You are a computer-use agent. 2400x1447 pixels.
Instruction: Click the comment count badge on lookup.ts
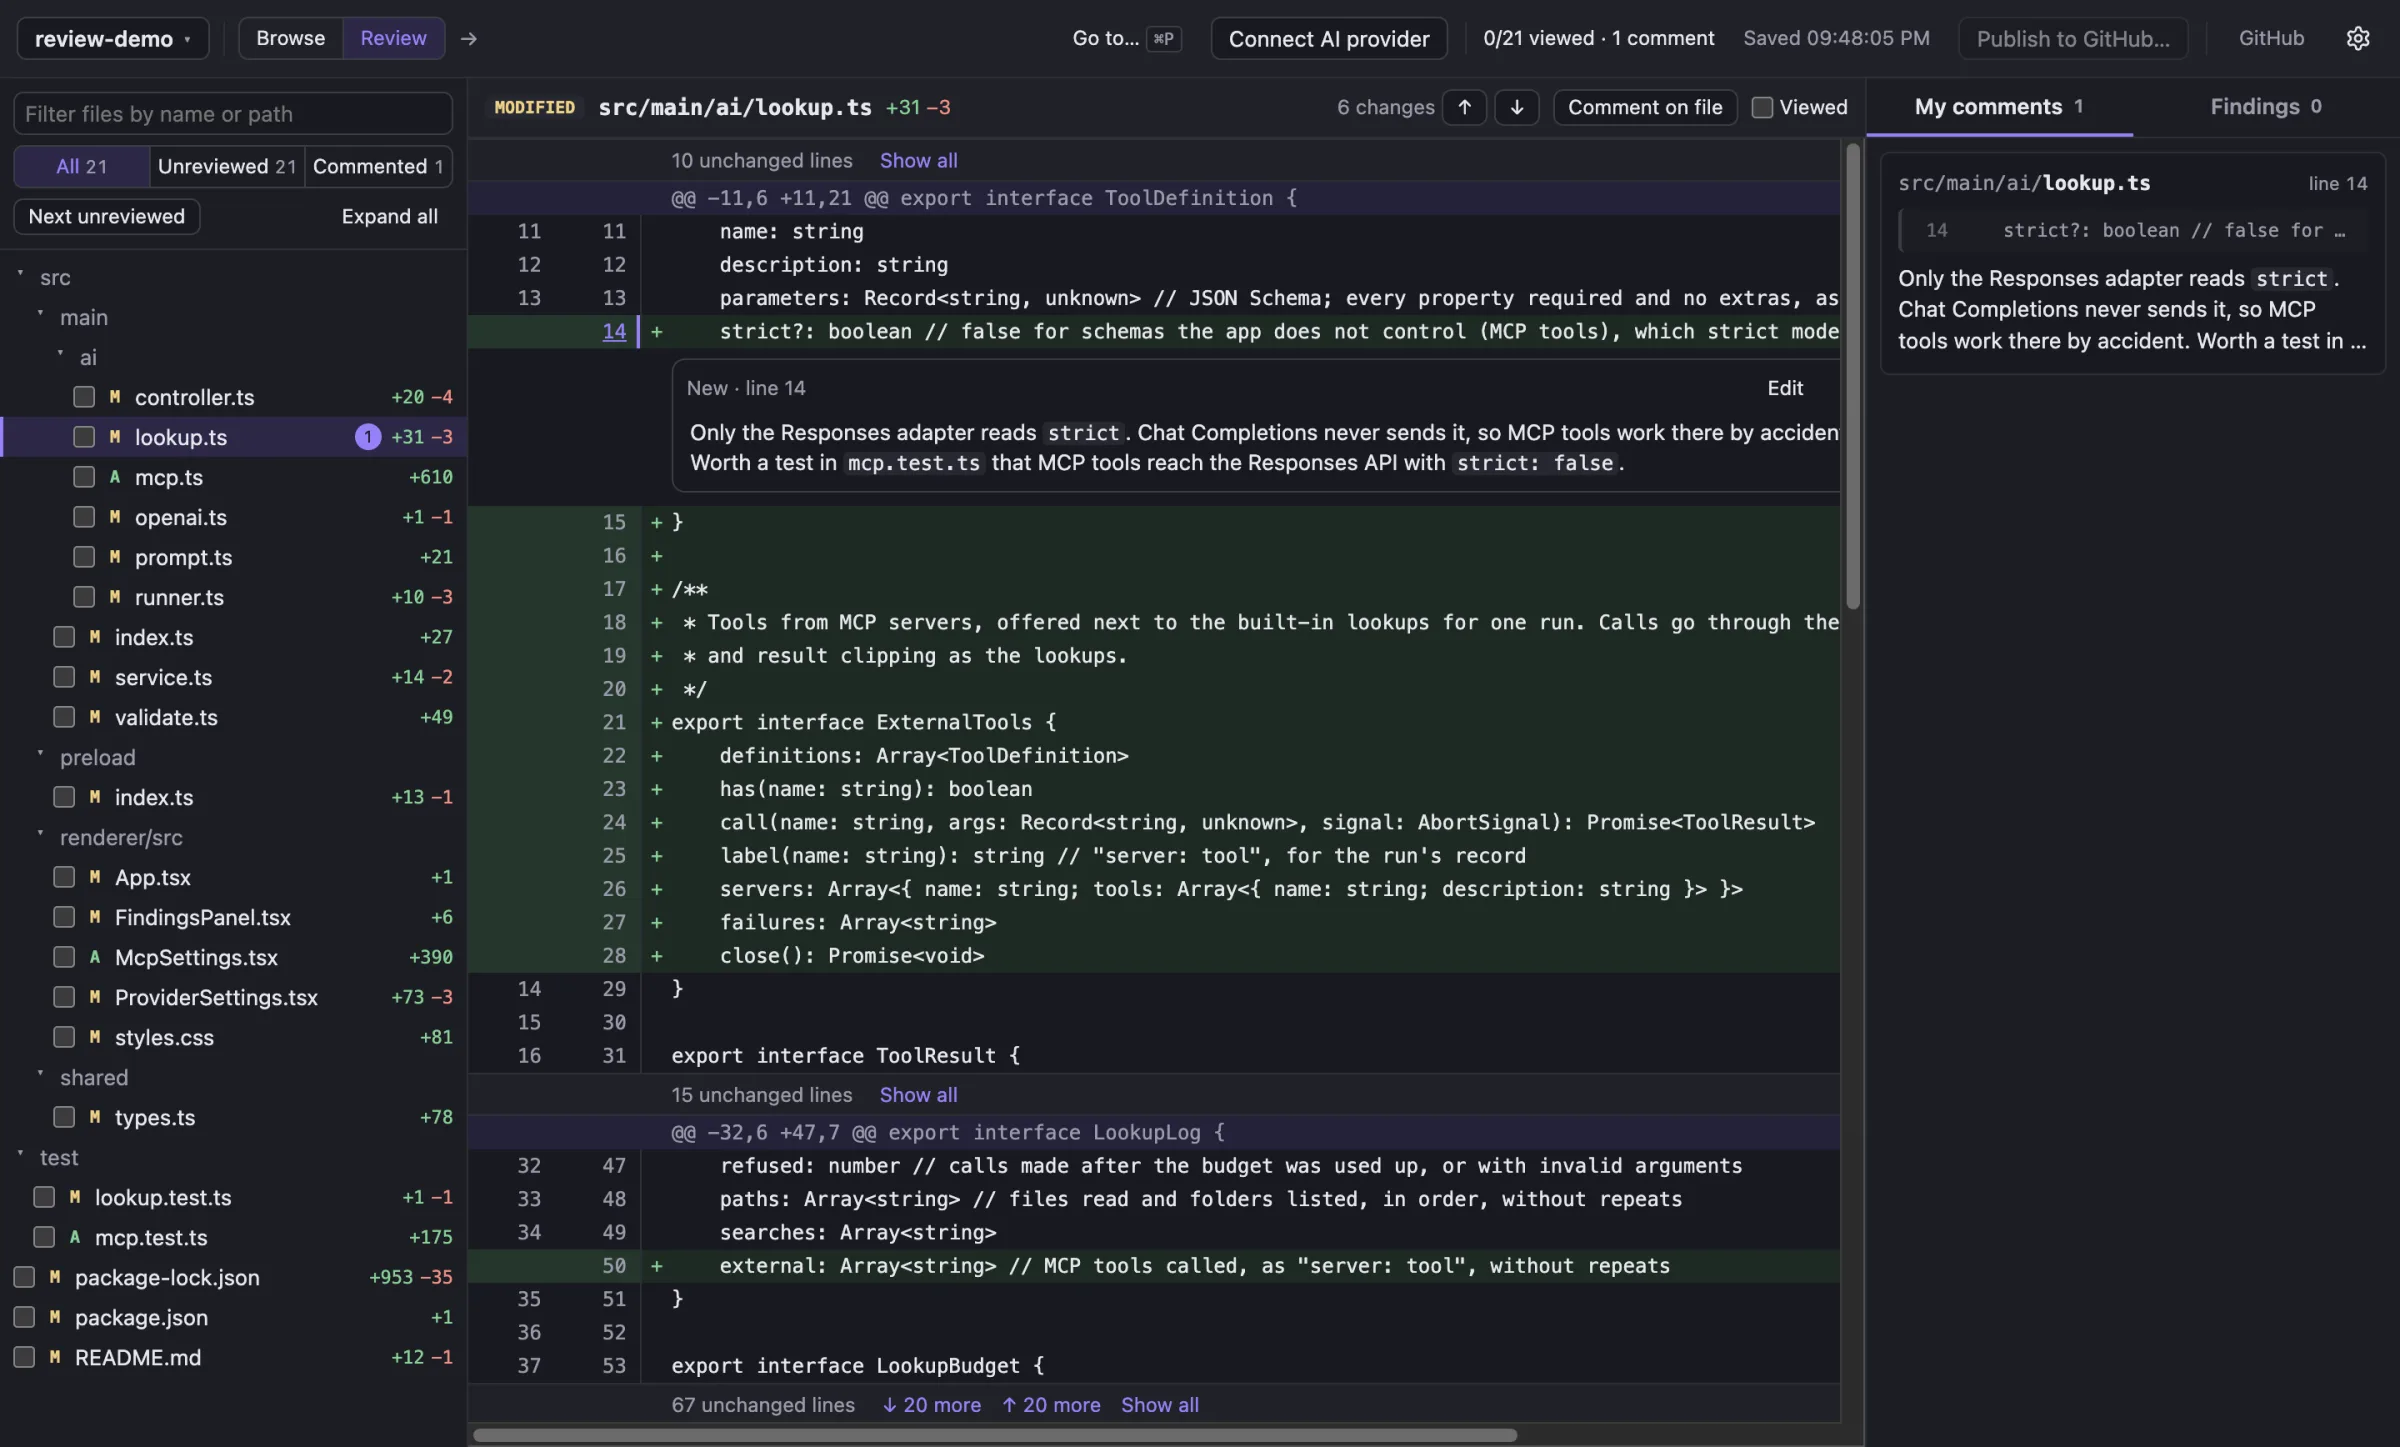click(x=368, y=437)
